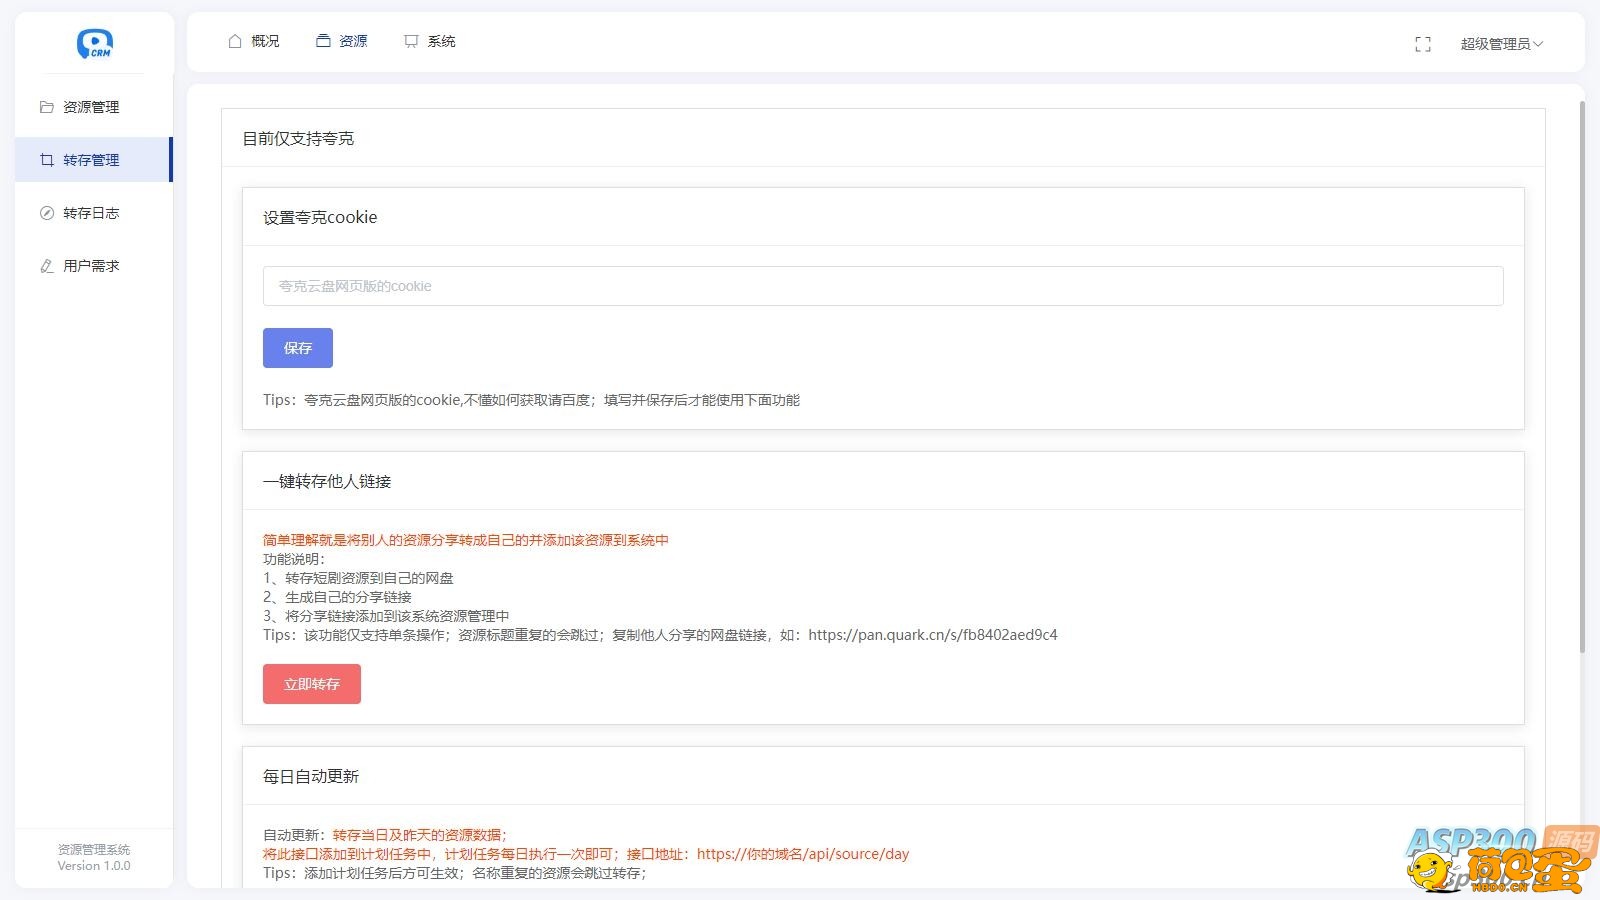Click the 每日自动更新 heading
Viewport: 1600px width, 900px height.
coord(311,776)
